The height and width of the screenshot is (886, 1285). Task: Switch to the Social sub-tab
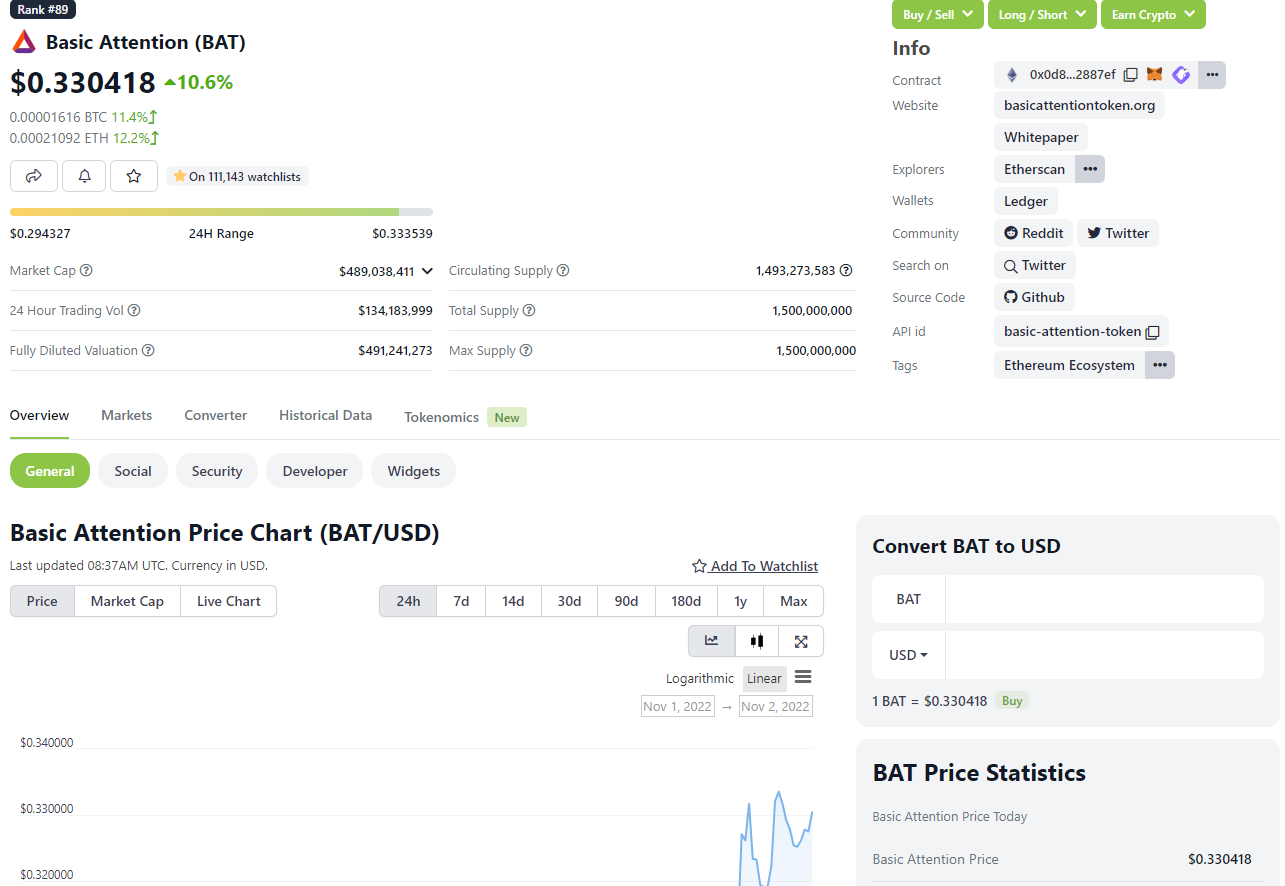[133, 471]
